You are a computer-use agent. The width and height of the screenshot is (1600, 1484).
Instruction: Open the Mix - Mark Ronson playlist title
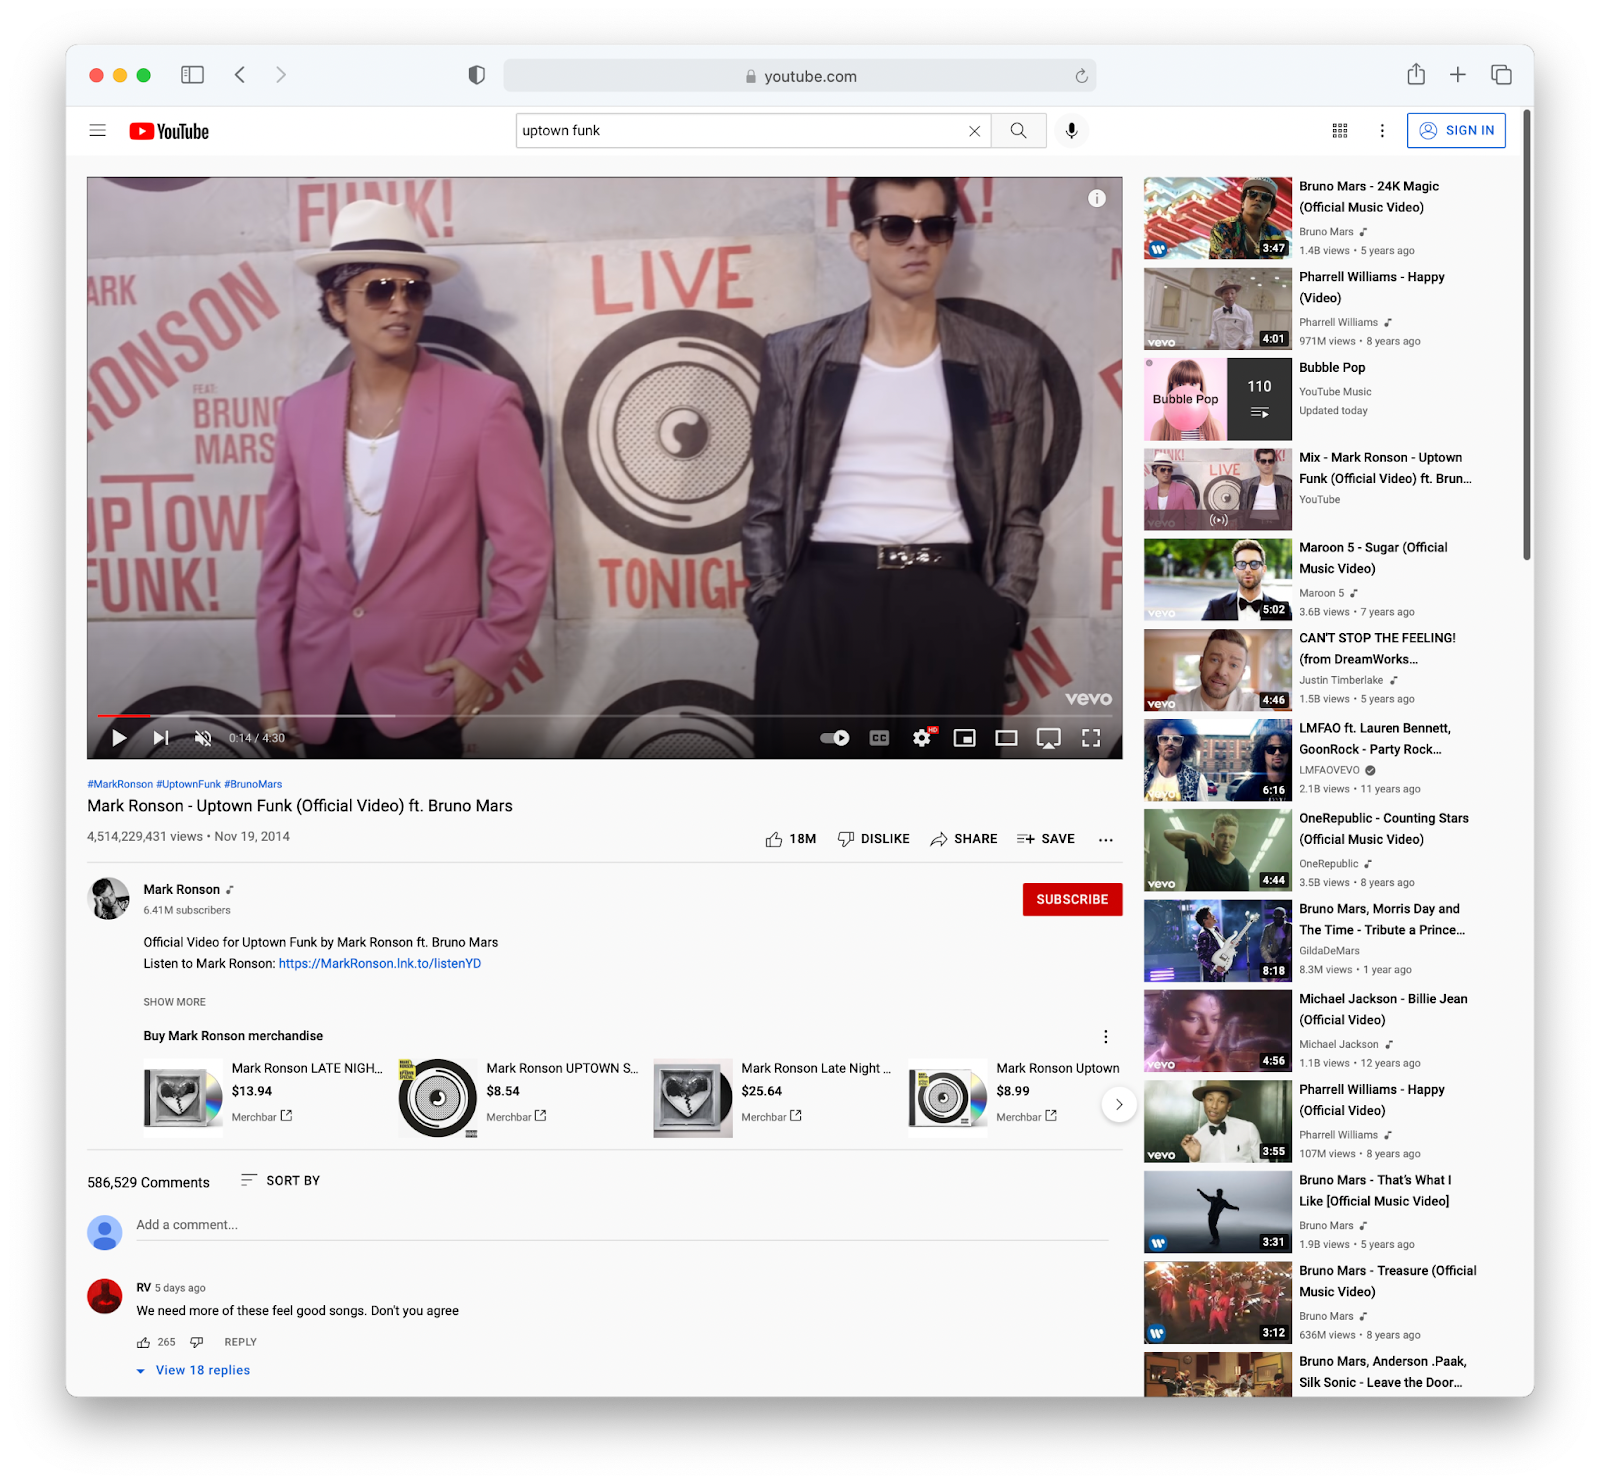point(1385,468)
